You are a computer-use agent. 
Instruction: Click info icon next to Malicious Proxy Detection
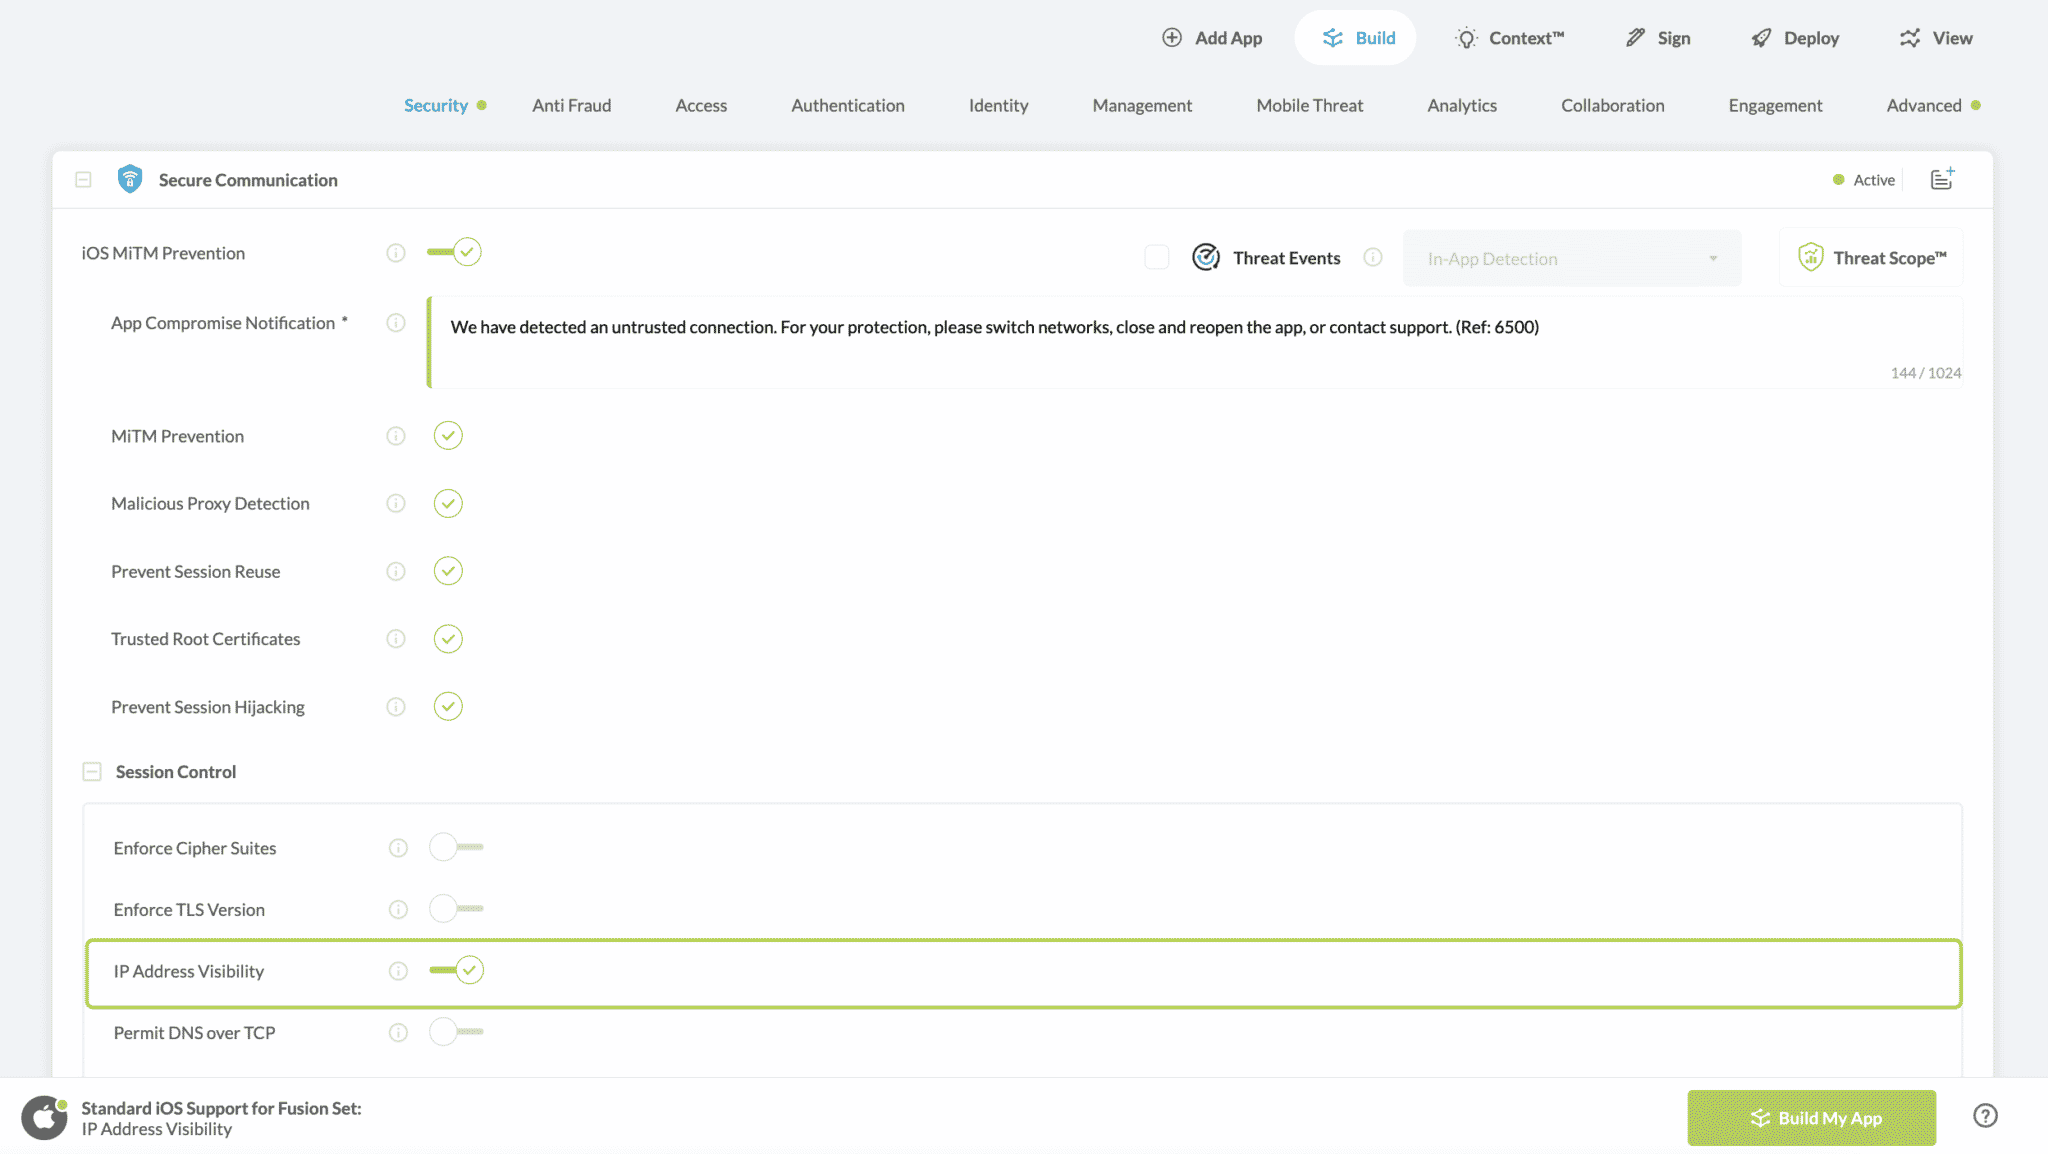pyautogui.click(x=396, y=503)
